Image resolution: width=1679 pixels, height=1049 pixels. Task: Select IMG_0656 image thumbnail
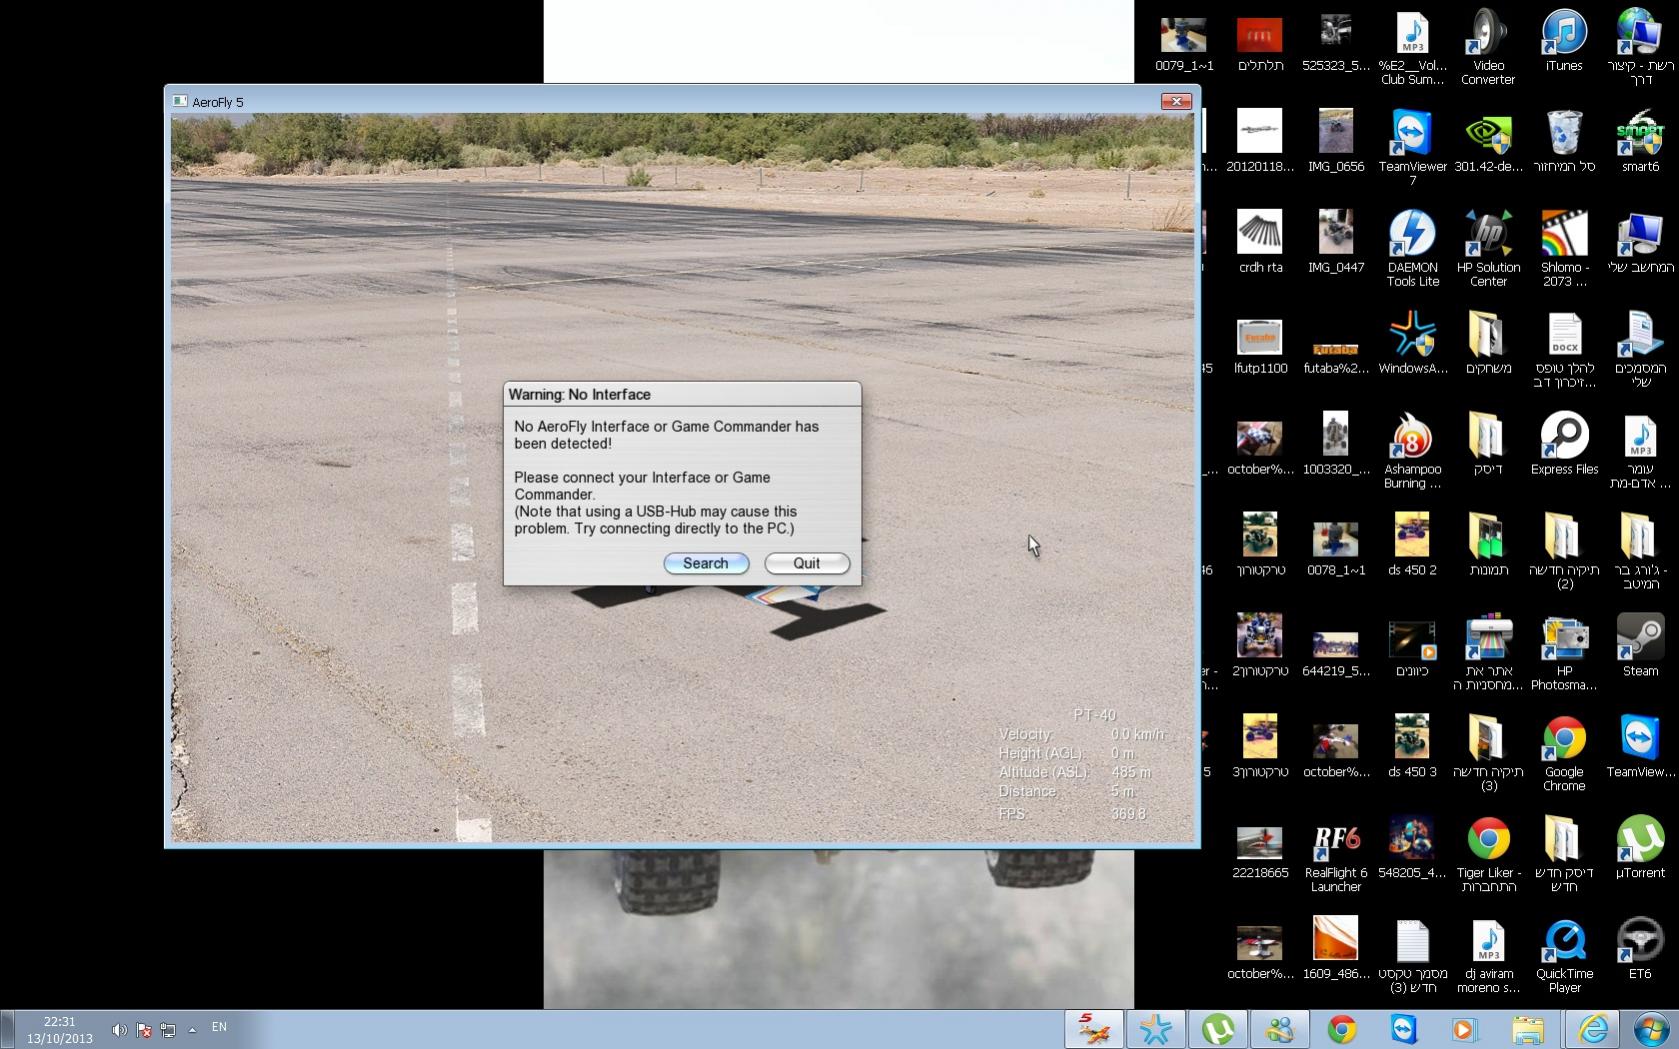(x=1336, y=140)
